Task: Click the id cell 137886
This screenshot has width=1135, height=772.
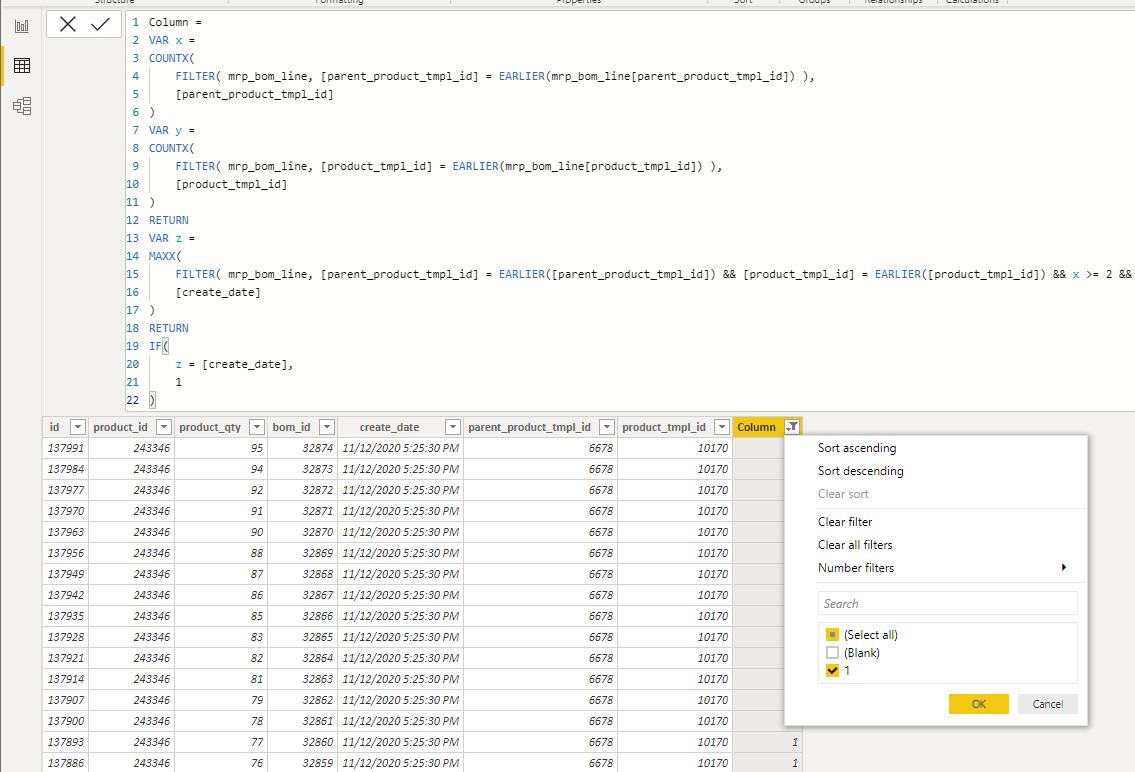Action: pos(65,763)
